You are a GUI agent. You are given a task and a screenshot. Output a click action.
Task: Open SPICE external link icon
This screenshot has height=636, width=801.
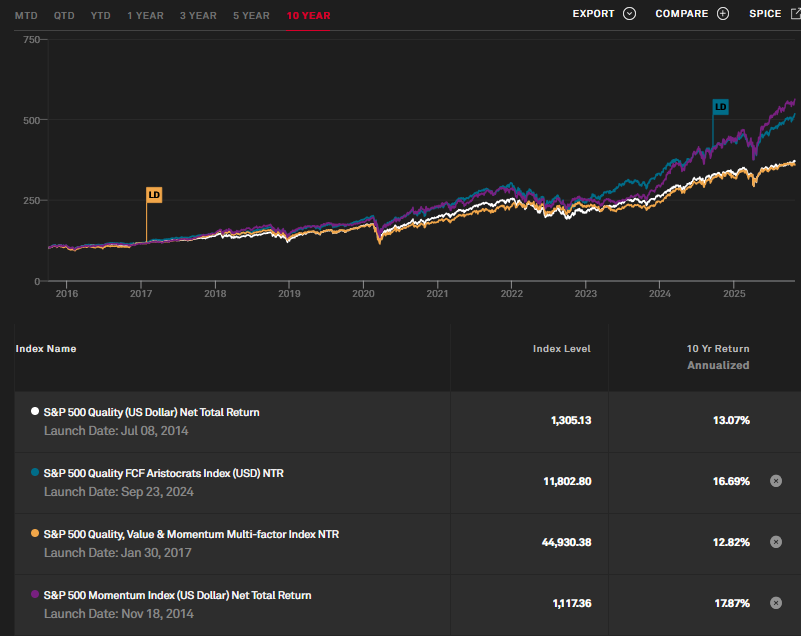pyautogui.click(x=796, y=14)
